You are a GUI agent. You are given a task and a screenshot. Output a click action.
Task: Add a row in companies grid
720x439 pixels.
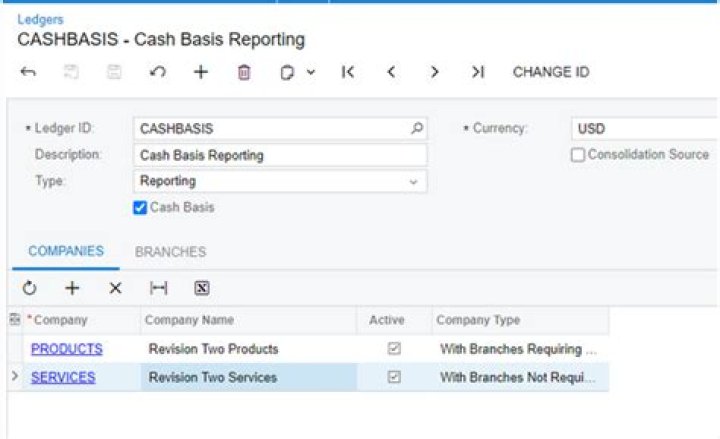72,288
